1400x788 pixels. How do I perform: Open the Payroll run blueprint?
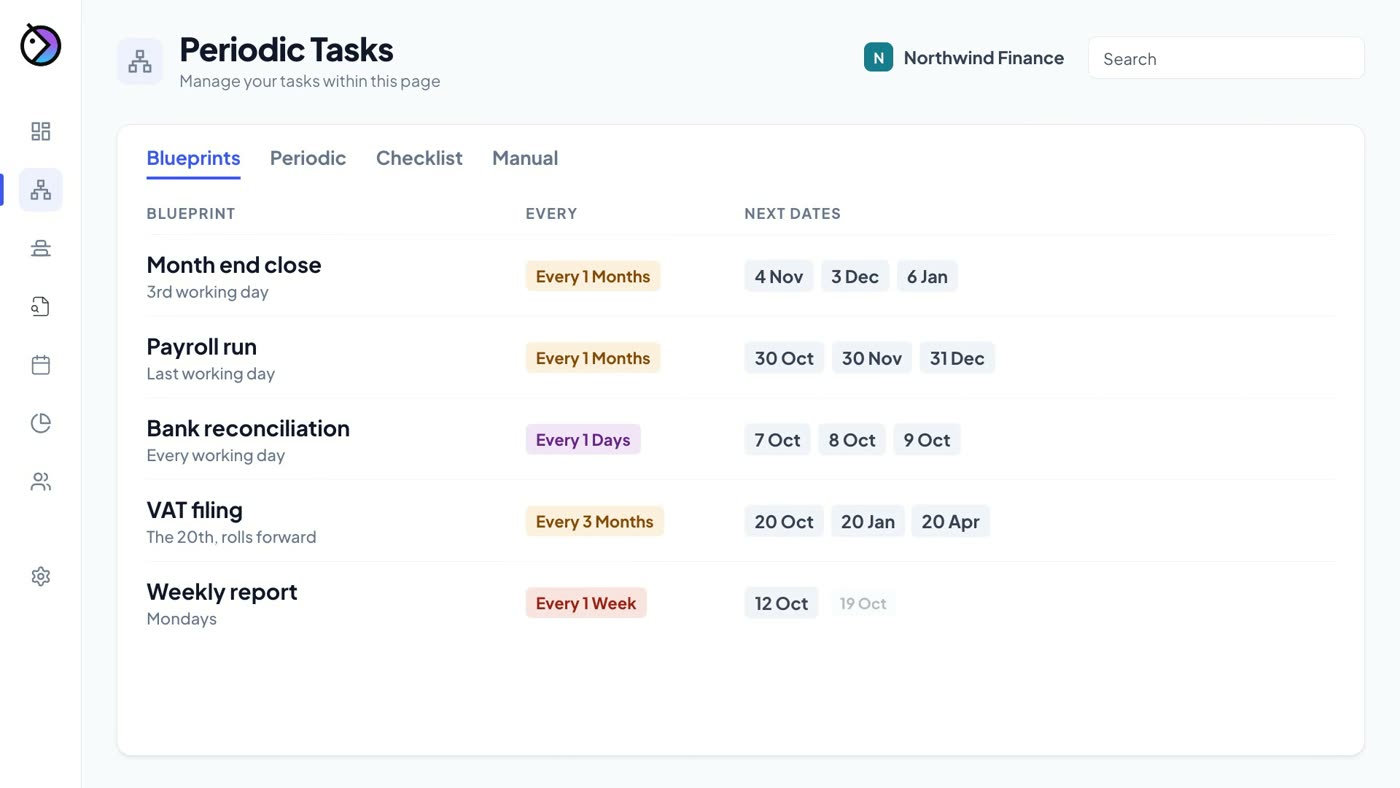click(x=202, y=347)
